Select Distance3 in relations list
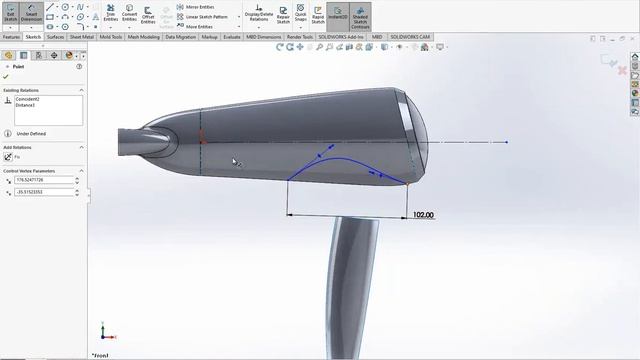This screenshot has height=360, width=640. pyautogui.click(x=25, y=105)
